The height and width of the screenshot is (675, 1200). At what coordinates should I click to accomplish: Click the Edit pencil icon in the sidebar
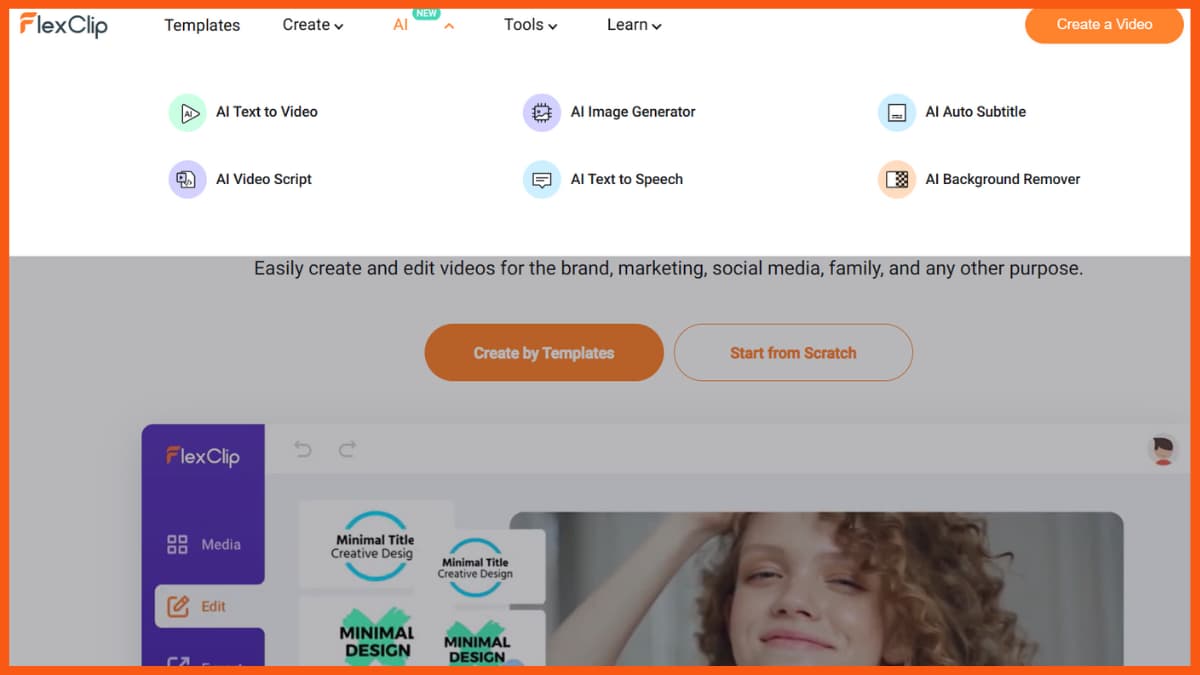178,606
